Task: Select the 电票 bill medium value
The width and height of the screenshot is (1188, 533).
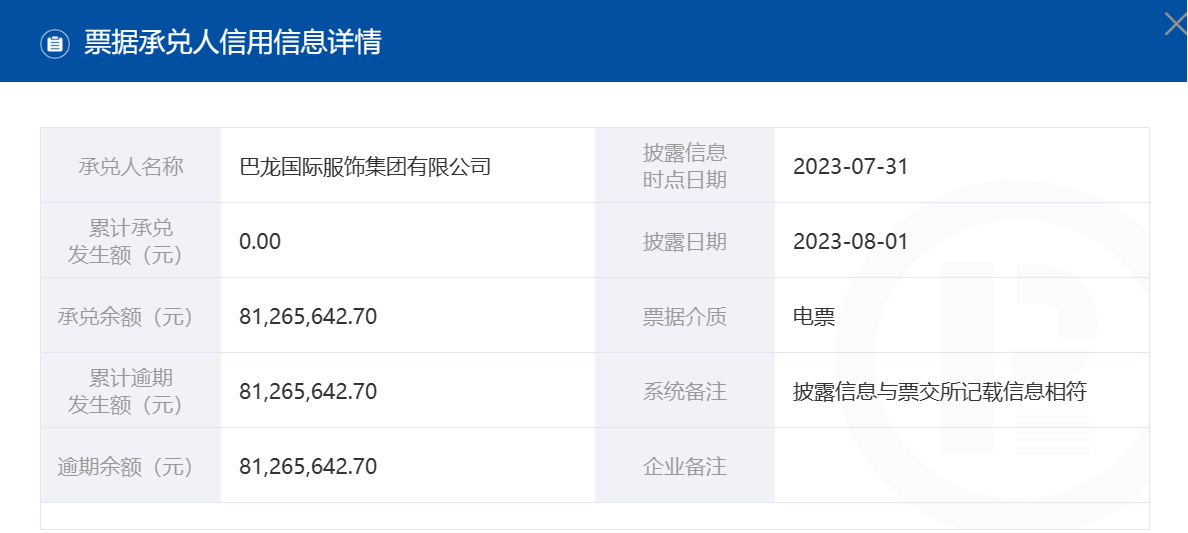Action: click(x=814, y=317)
